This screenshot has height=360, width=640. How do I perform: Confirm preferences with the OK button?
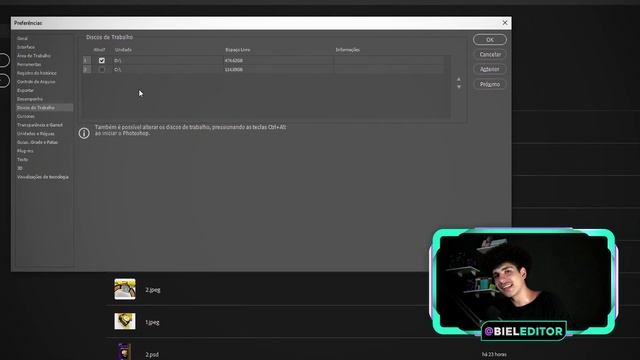coord(490,40)
